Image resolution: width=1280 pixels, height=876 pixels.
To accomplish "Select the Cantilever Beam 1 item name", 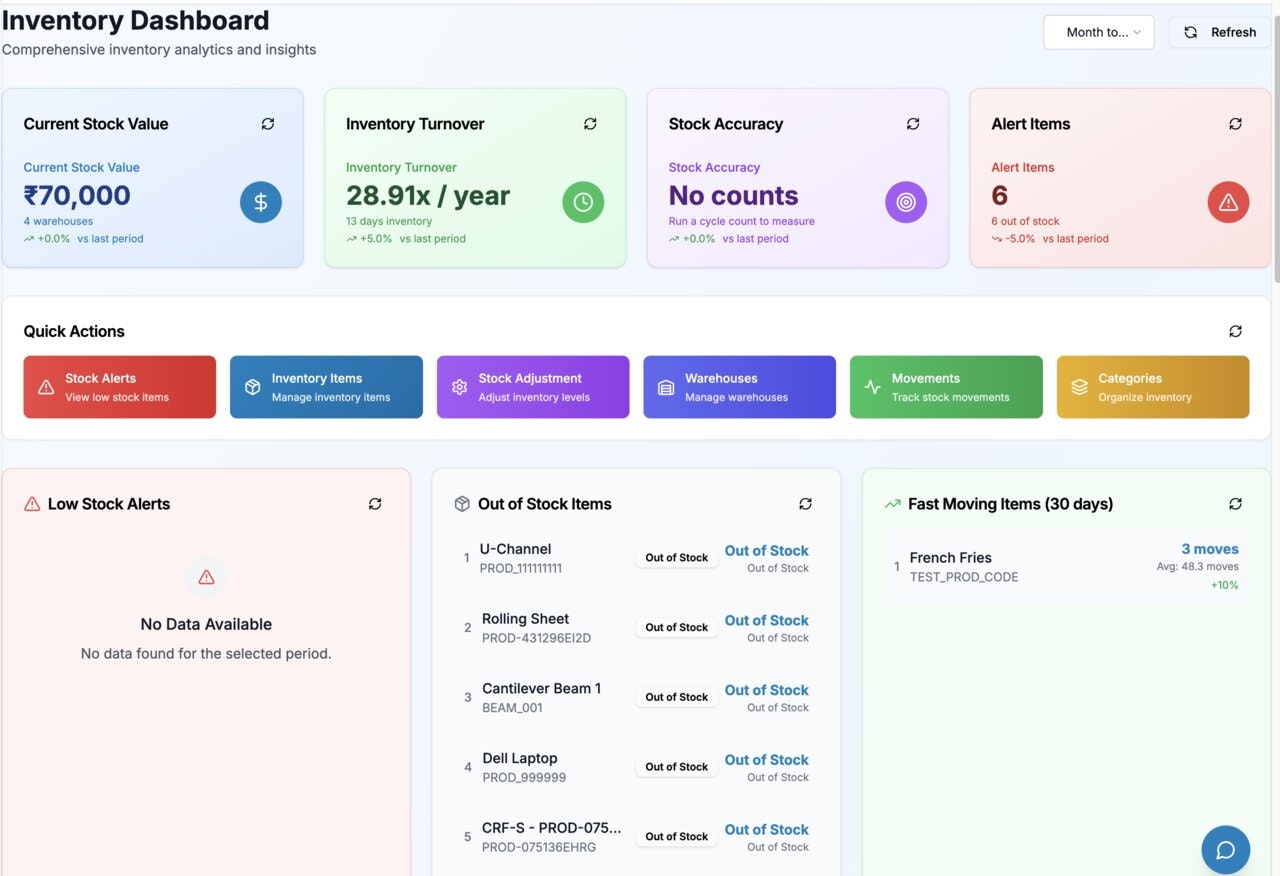I will point(541,689).
